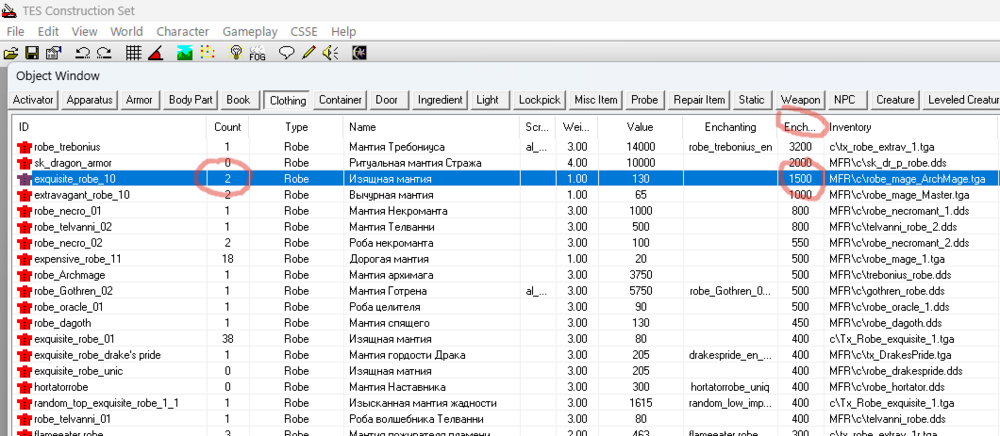Open the Gameplay menu
This screenshot has height=436, width=1000.
point(249,32)
